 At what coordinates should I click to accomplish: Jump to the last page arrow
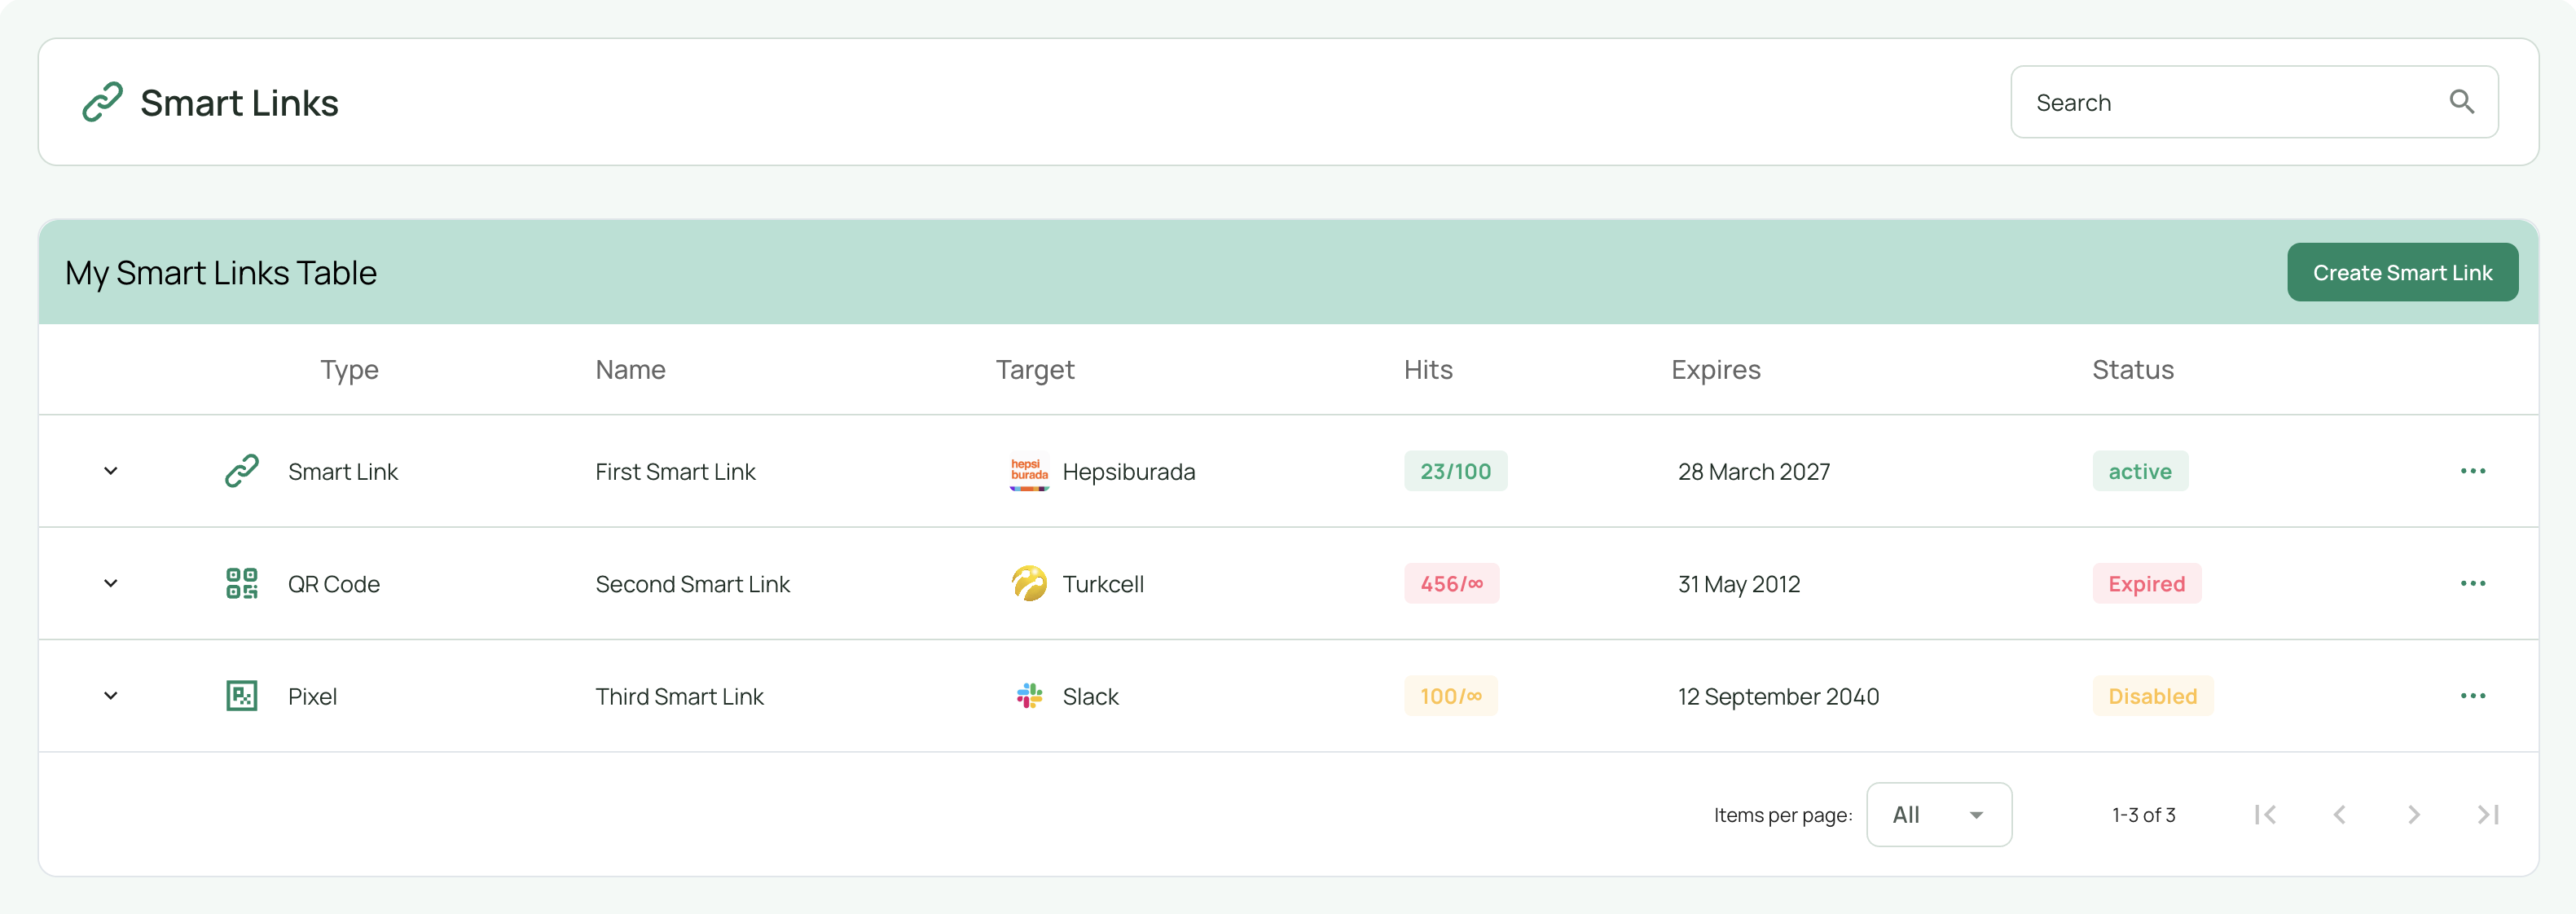point(2487,815)
